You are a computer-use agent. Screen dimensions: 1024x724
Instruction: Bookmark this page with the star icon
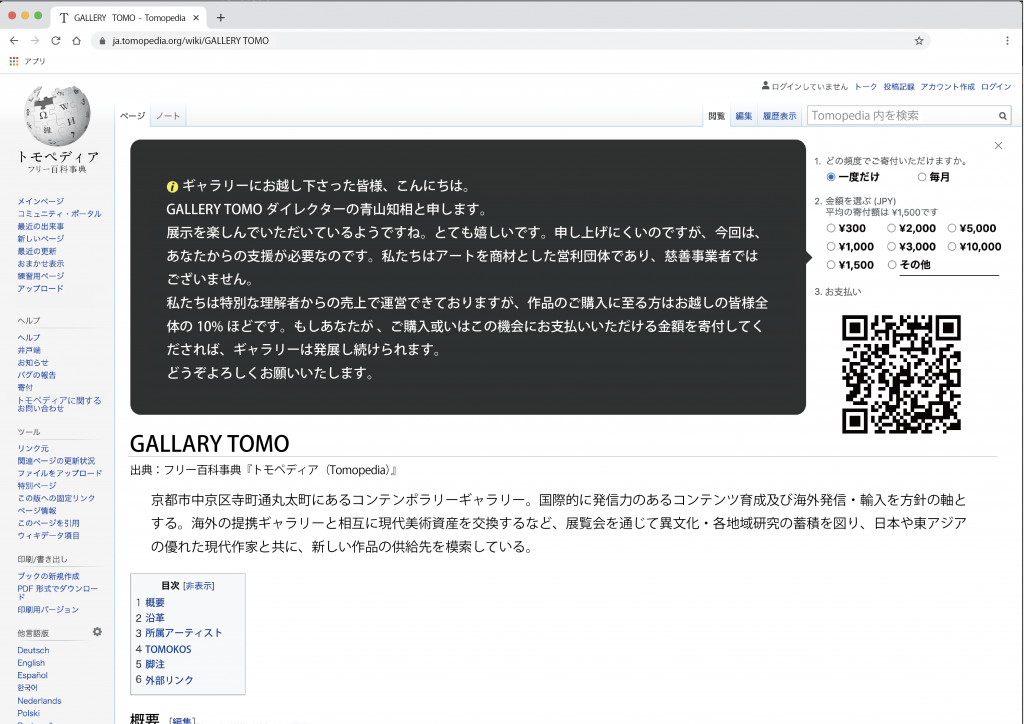[x=919, y=40]
